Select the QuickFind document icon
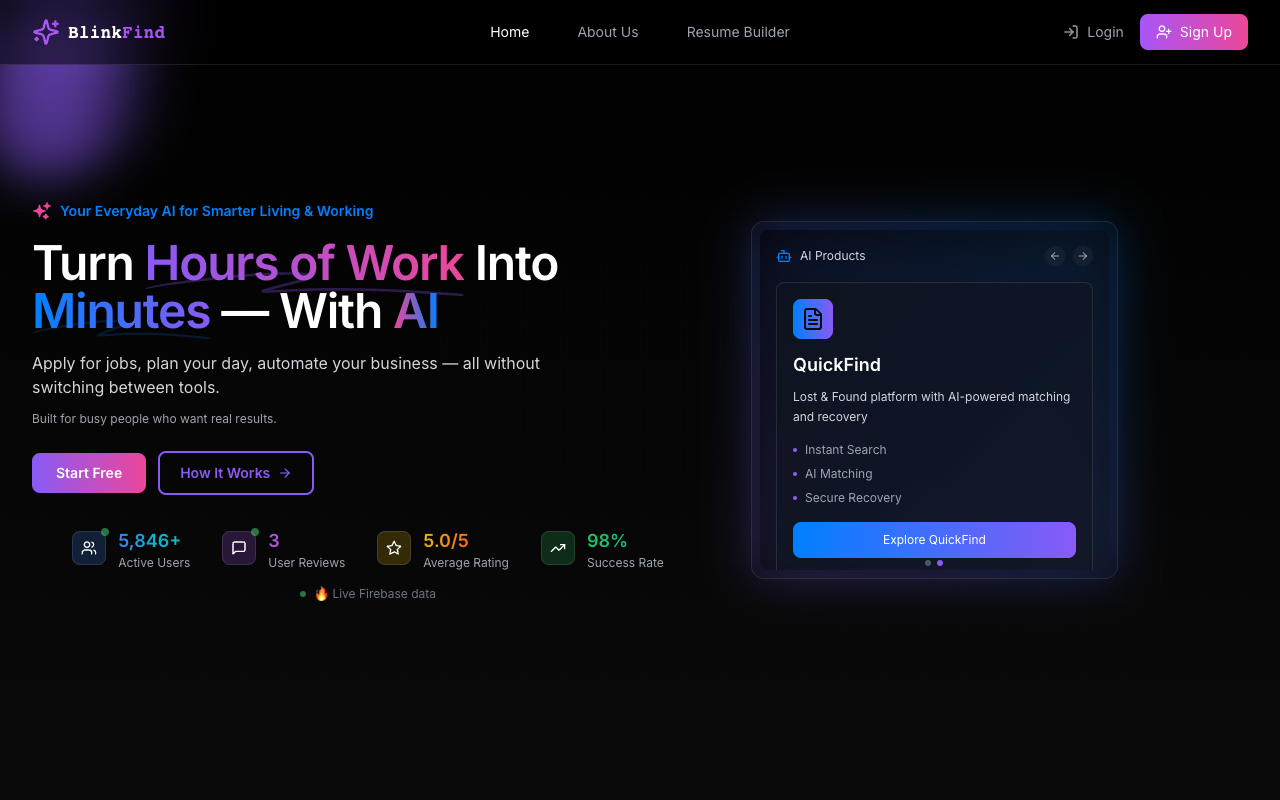 tap(813, 319)
